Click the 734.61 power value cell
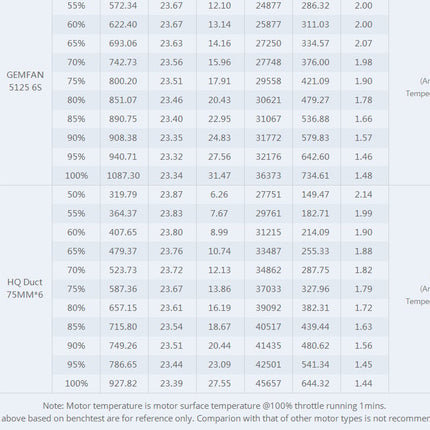Screen dimensions: 430x430 (x=315, y=176)
